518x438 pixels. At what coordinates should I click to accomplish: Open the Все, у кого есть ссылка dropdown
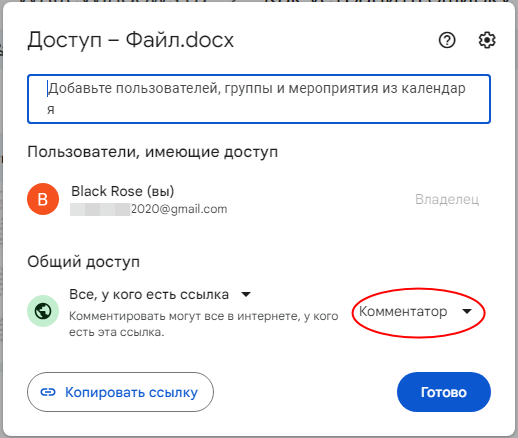pos(160,294)
